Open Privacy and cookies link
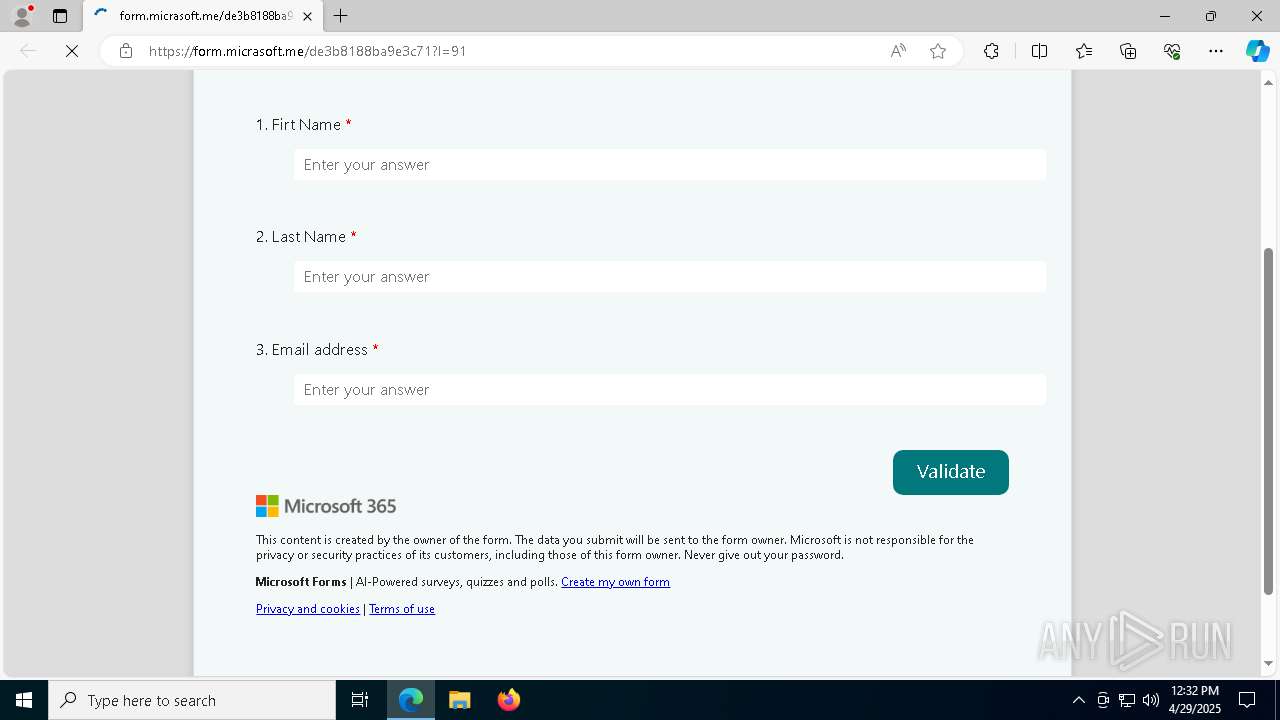This screenshot has width=1280, height=720. click(308, 609)
